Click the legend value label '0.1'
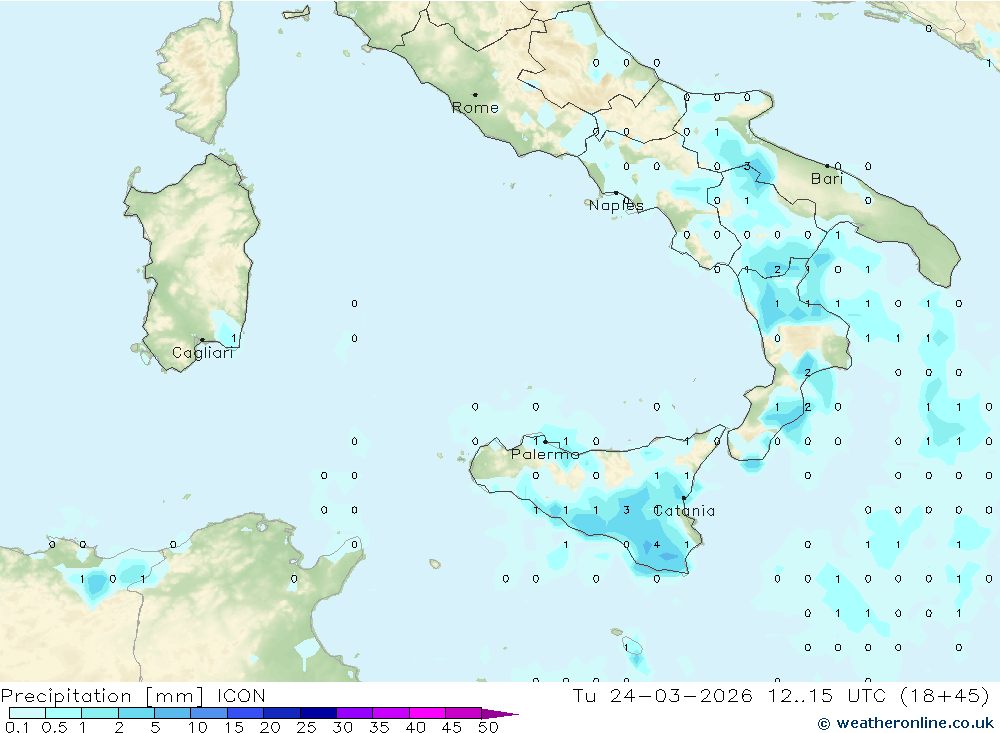Screen dimensions: 1000x733 click(17, 727)
